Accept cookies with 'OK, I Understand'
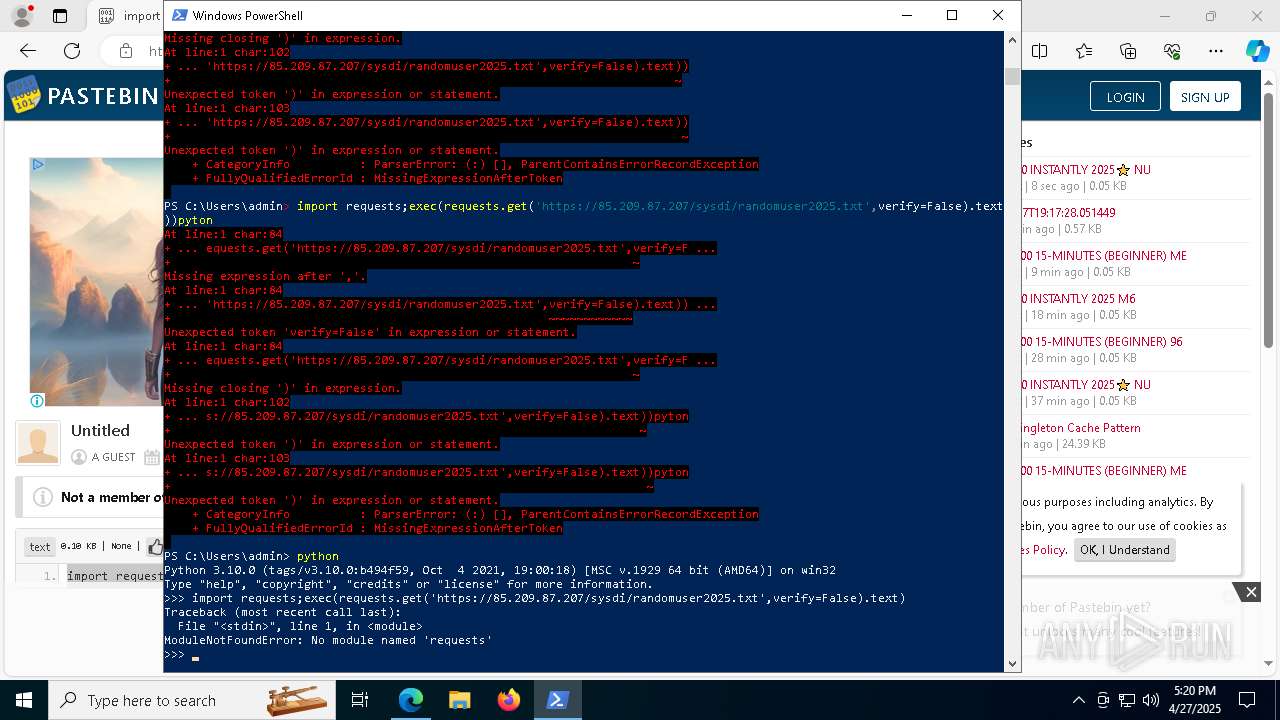The image size is (1280, 720). tap(1124, 550)
